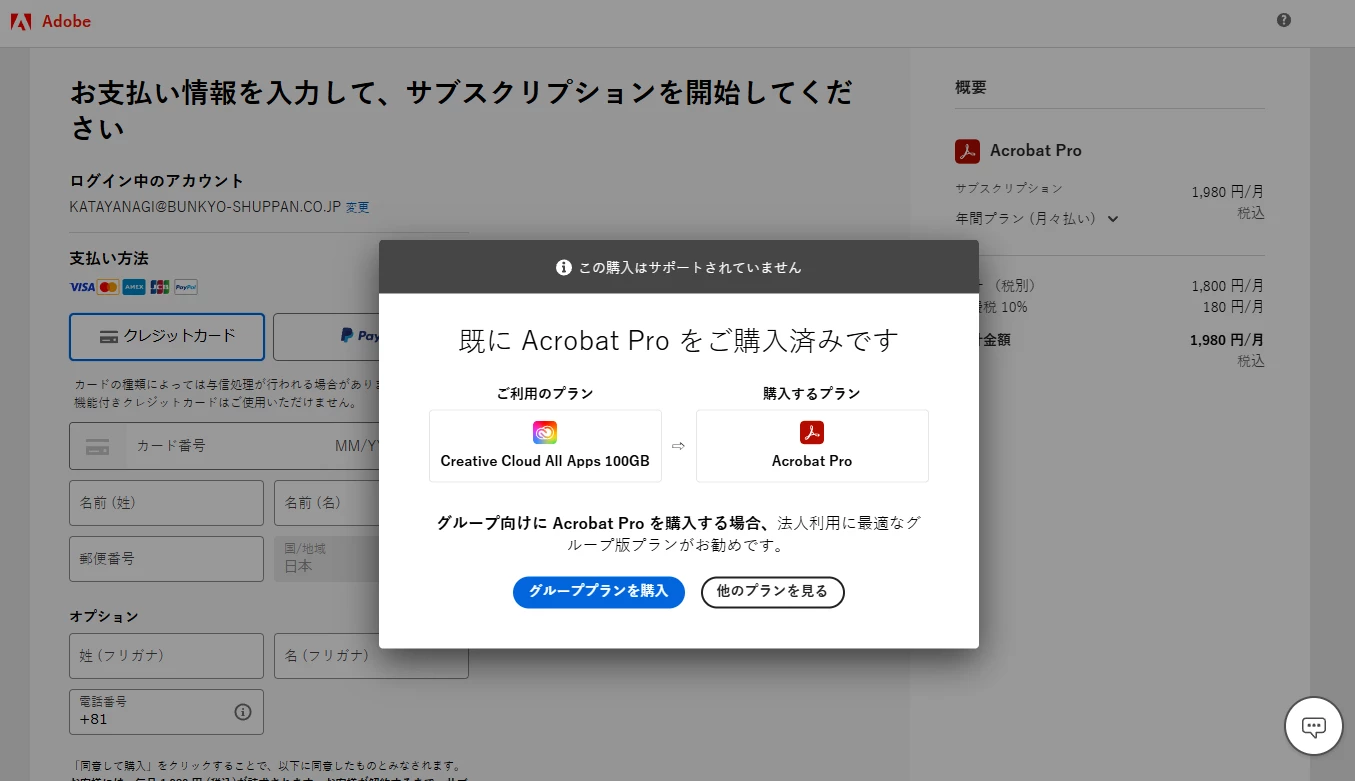Click the ご利用のプラン label

545,394
